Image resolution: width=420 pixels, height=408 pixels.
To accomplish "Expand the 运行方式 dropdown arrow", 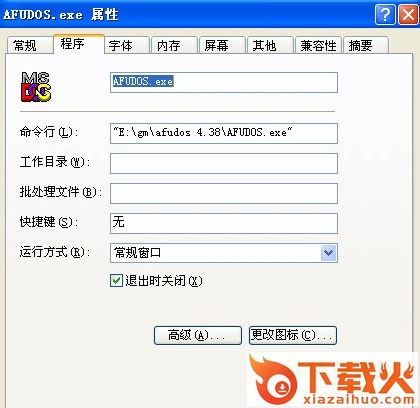I will [329, 253].
